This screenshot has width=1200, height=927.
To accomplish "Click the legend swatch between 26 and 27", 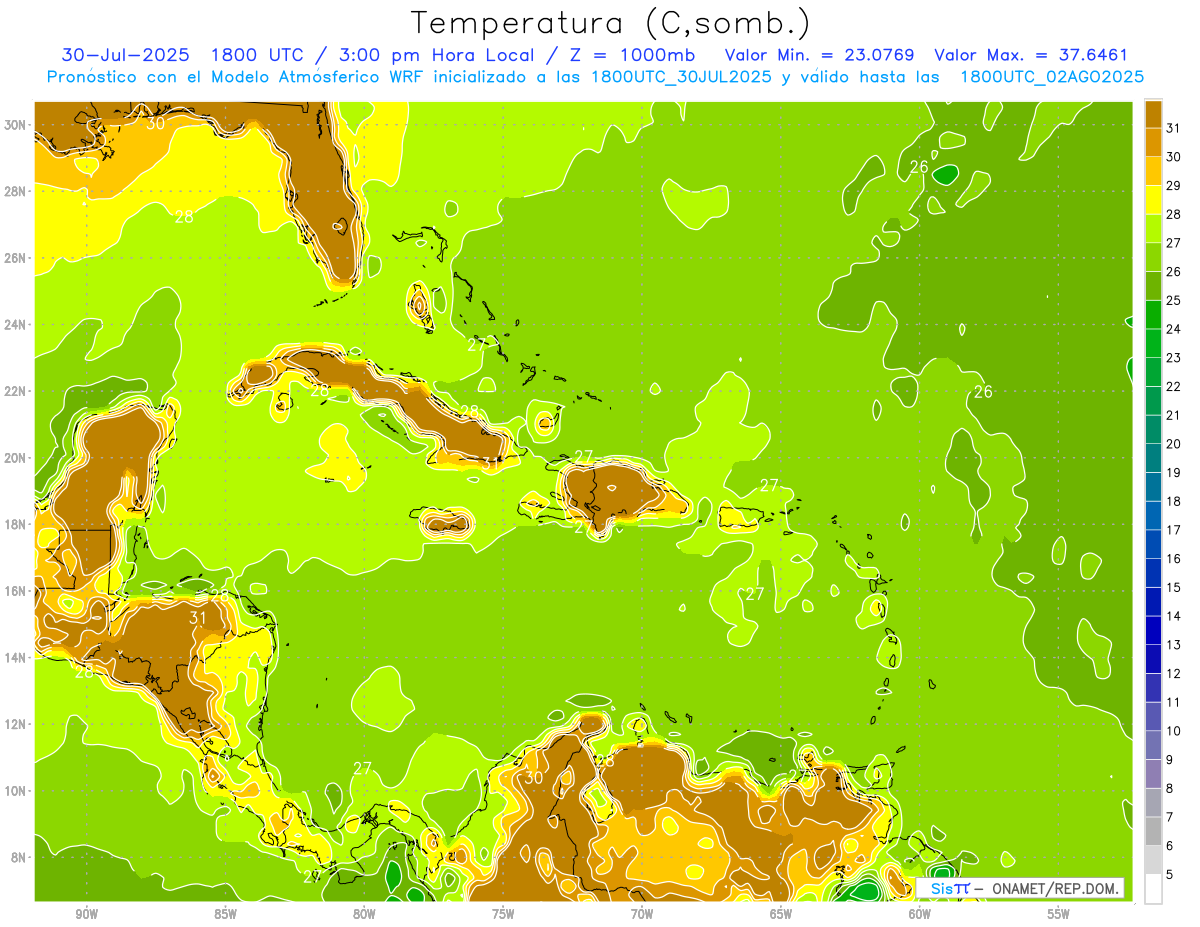I will point(1153,258).
